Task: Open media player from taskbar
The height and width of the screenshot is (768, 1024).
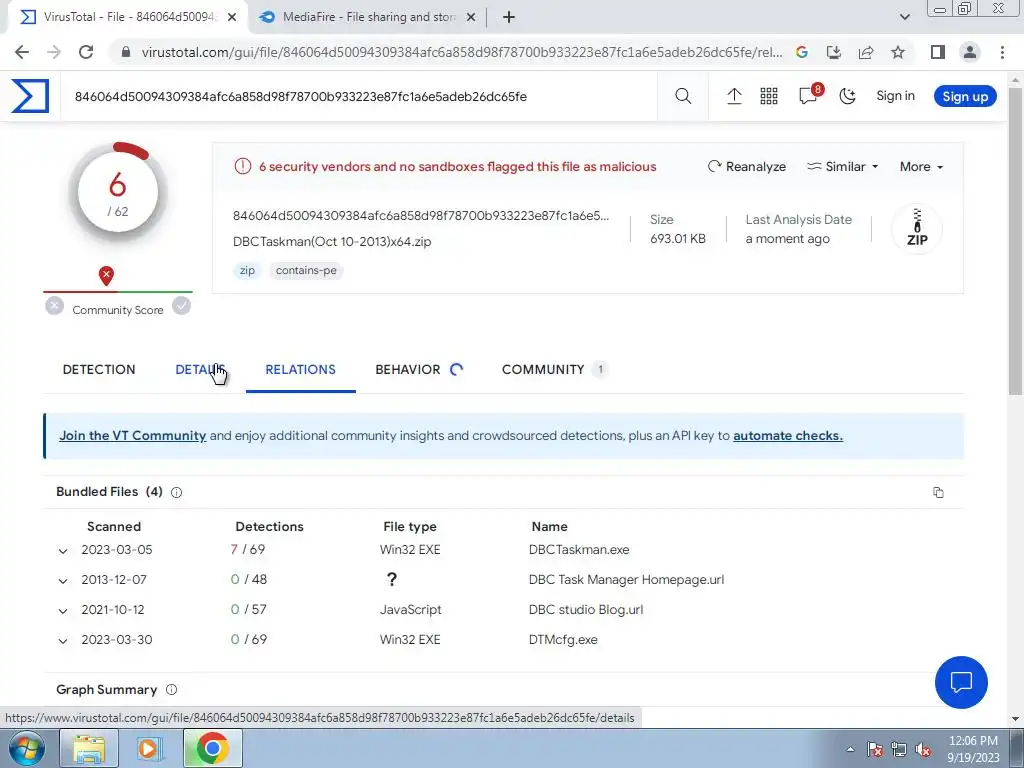Action: tap(149, 749)
